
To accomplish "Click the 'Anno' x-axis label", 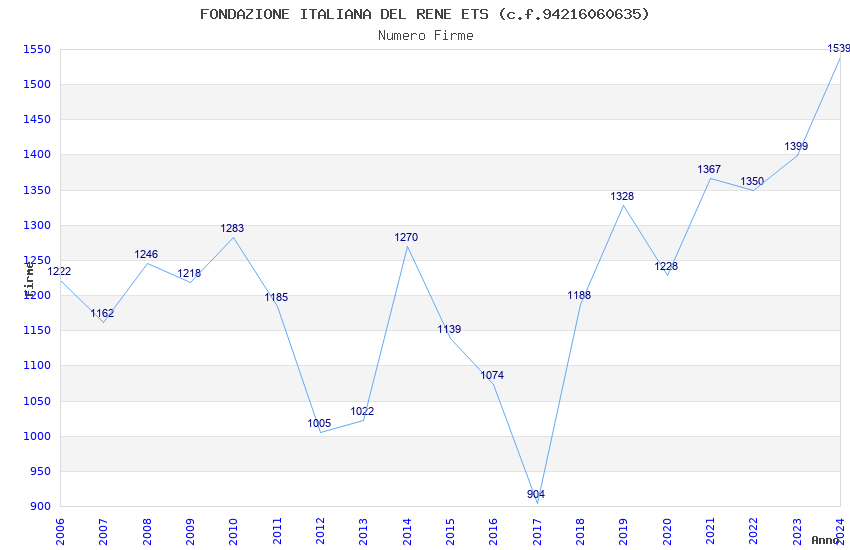I will click(x=825, y=540).
